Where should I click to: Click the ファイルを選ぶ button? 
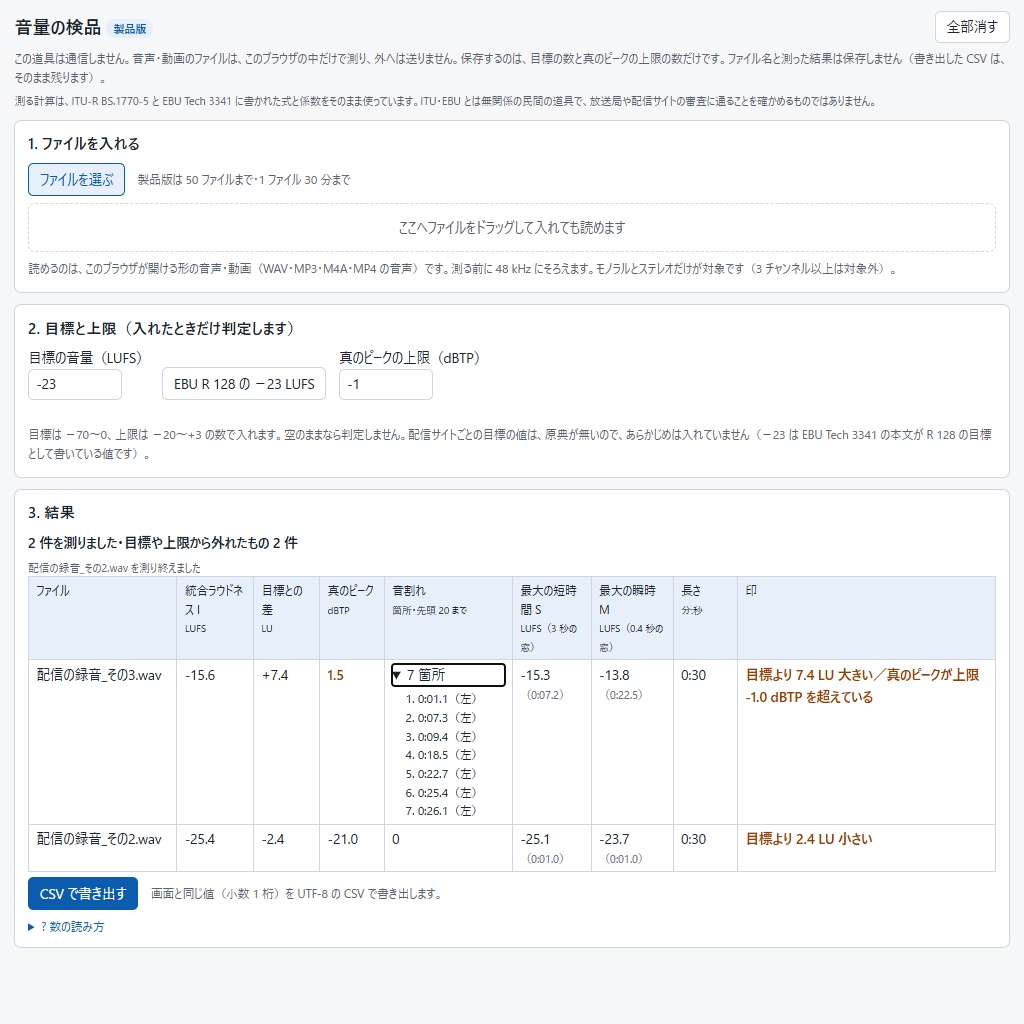point(76,180)
